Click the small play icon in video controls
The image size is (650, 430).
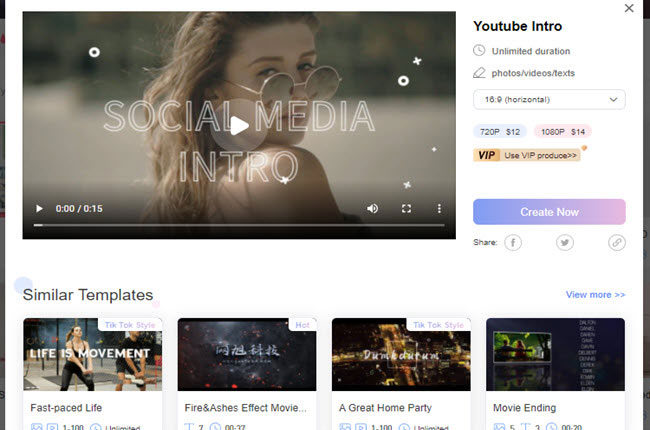39,209
